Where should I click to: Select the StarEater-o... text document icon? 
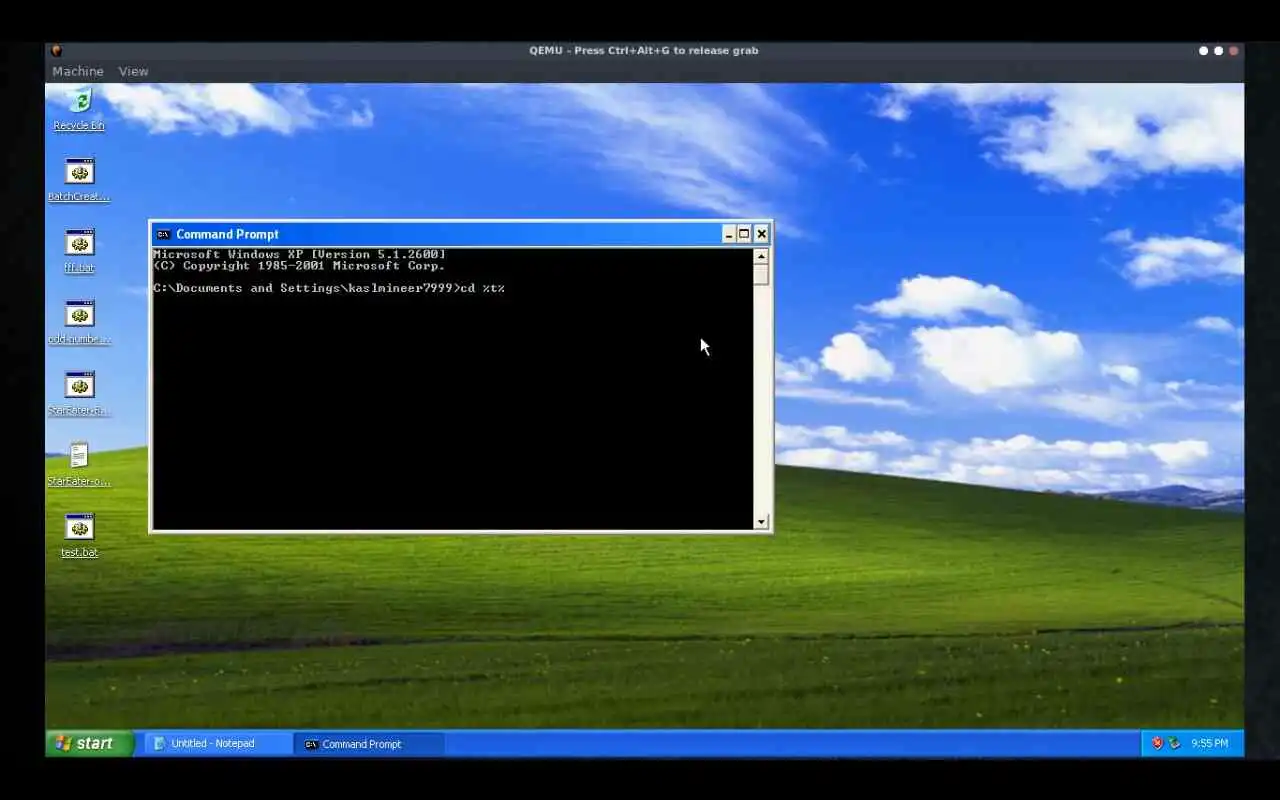79,464
